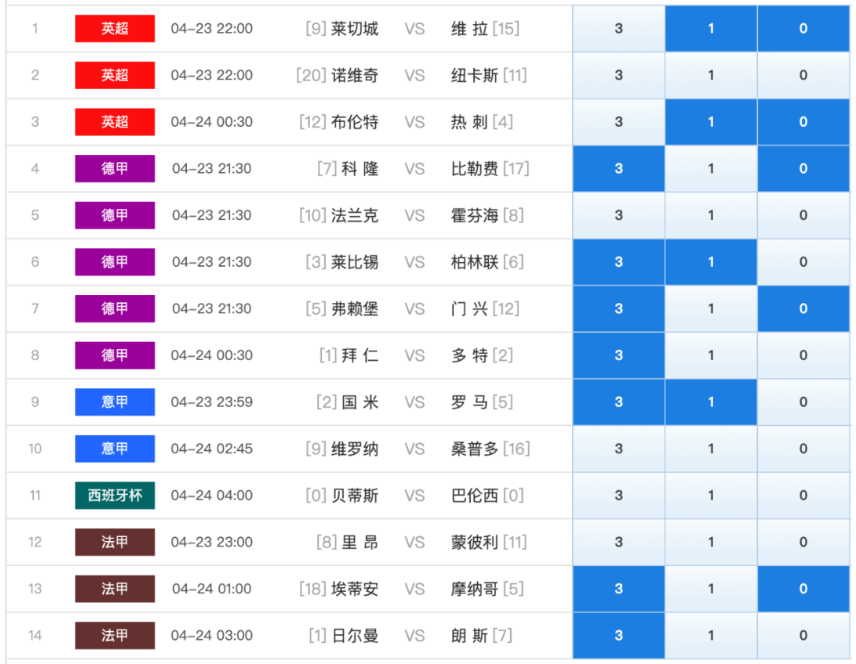Select the 1 option for 科隆 vs 比勒费
This screenshot has width=856, height=664.
711,169
